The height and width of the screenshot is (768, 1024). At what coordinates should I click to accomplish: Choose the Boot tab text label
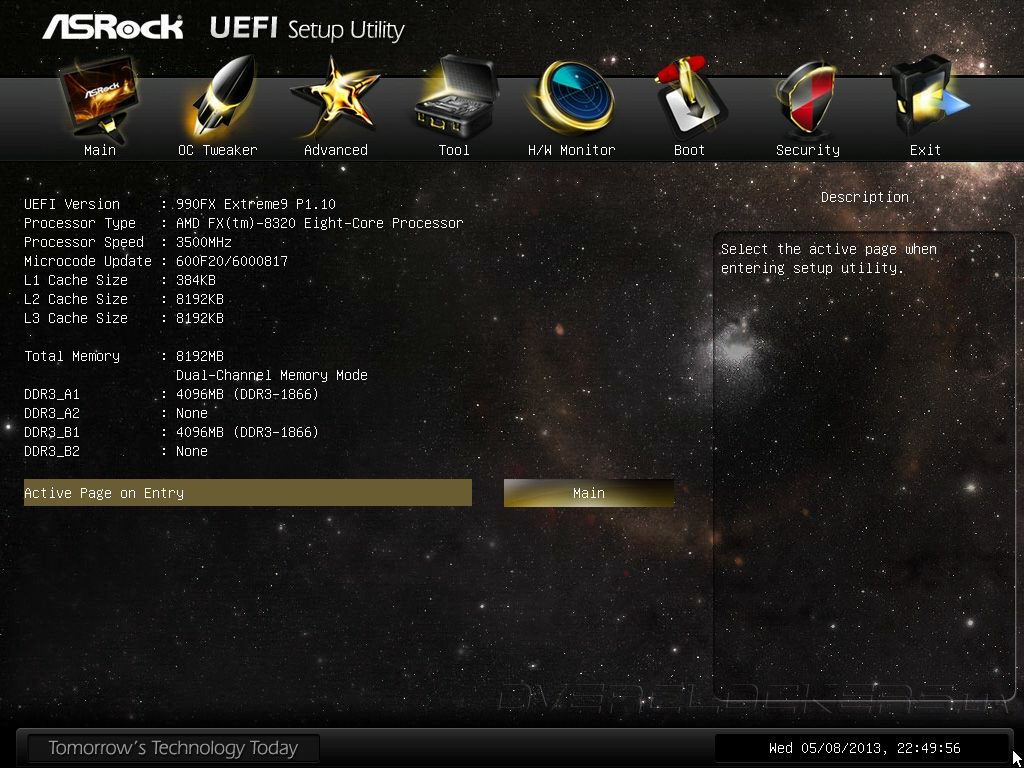click(x=689, y=150)
